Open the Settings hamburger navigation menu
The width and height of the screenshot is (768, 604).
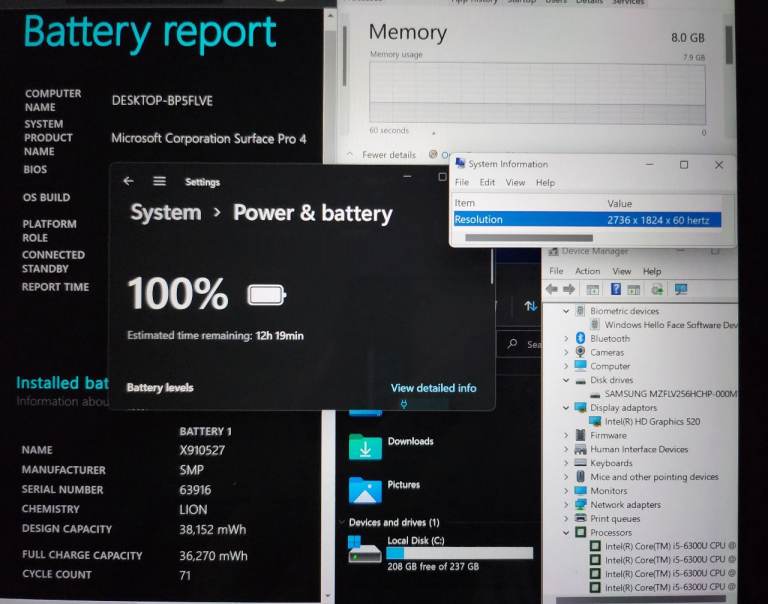tap(159, 181)
